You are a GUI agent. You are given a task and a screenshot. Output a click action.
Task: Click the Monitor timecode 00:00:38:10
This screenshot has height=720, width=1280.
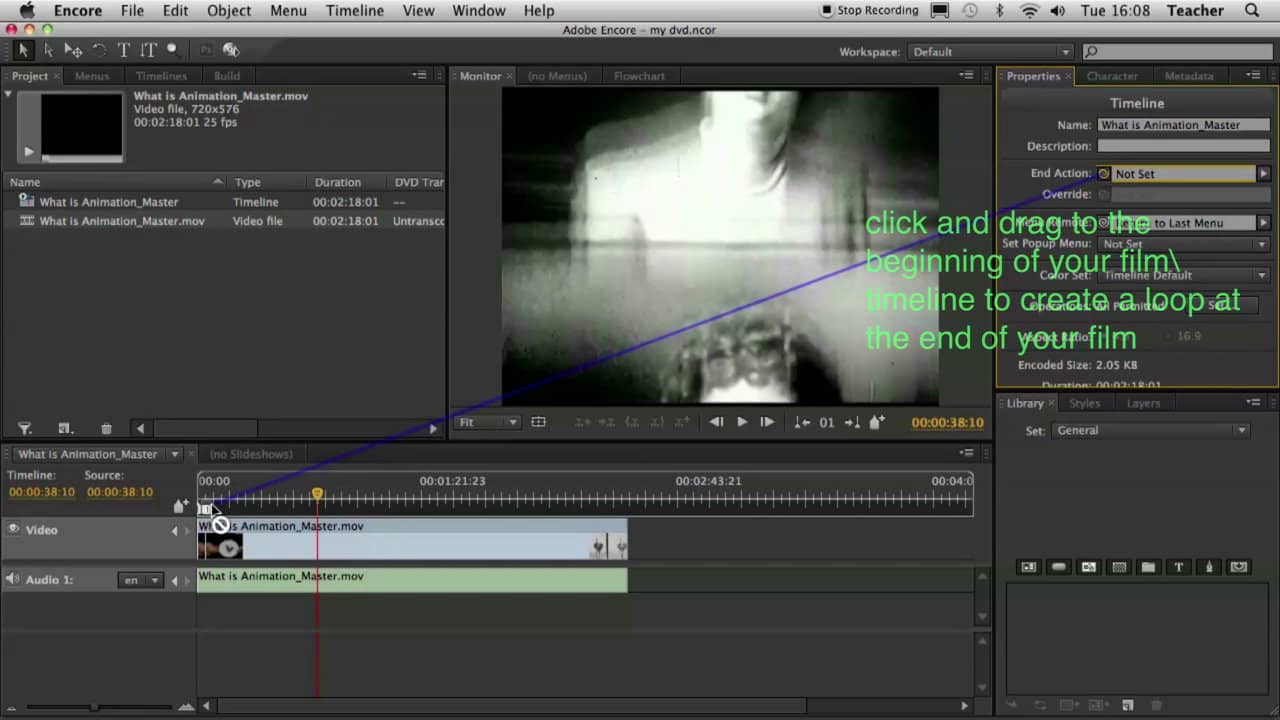(947, 422)
